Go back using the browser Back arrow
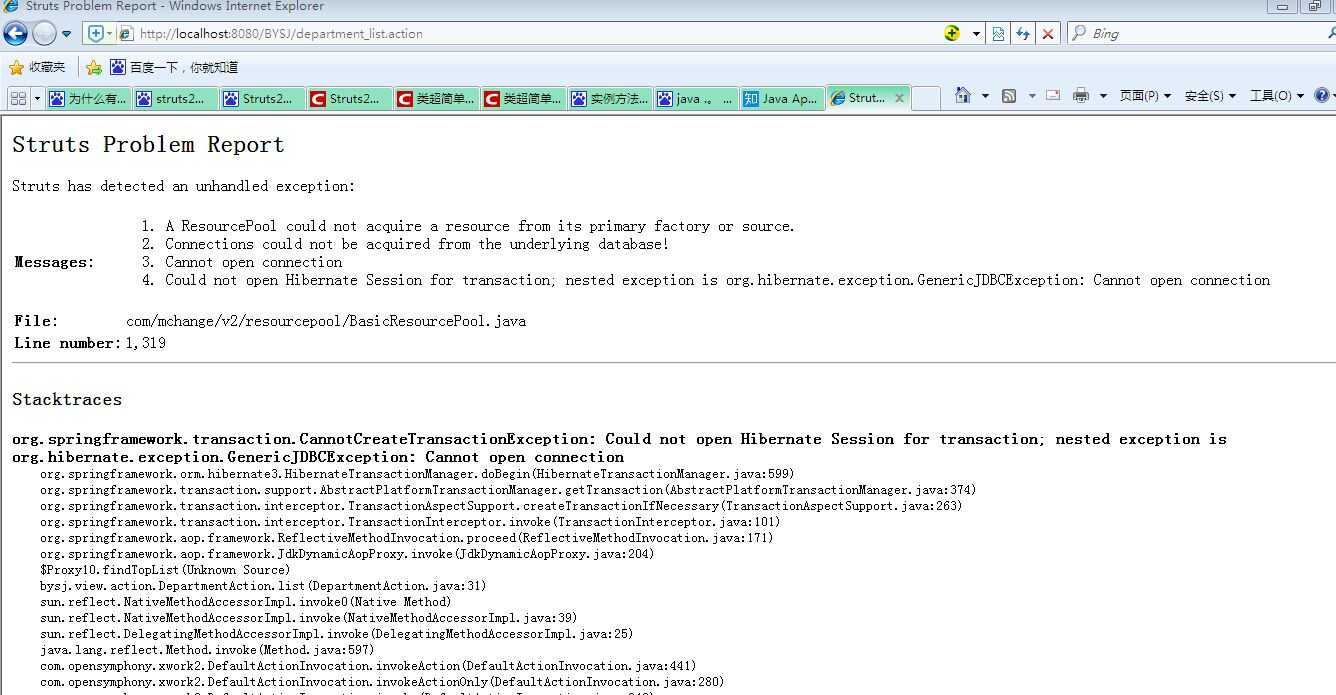Image resolution: width=1336 pixels, height=695 pixels. [15, 33]
